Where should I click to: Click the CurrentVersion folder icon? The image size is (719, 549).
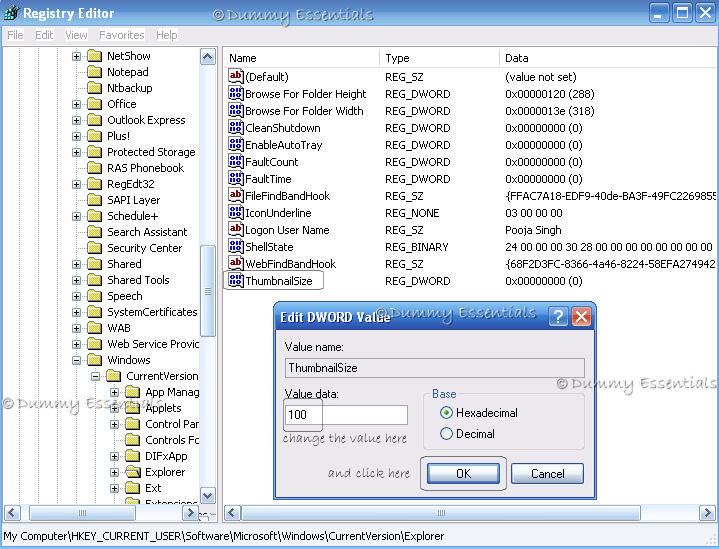[x=114, y=376]
